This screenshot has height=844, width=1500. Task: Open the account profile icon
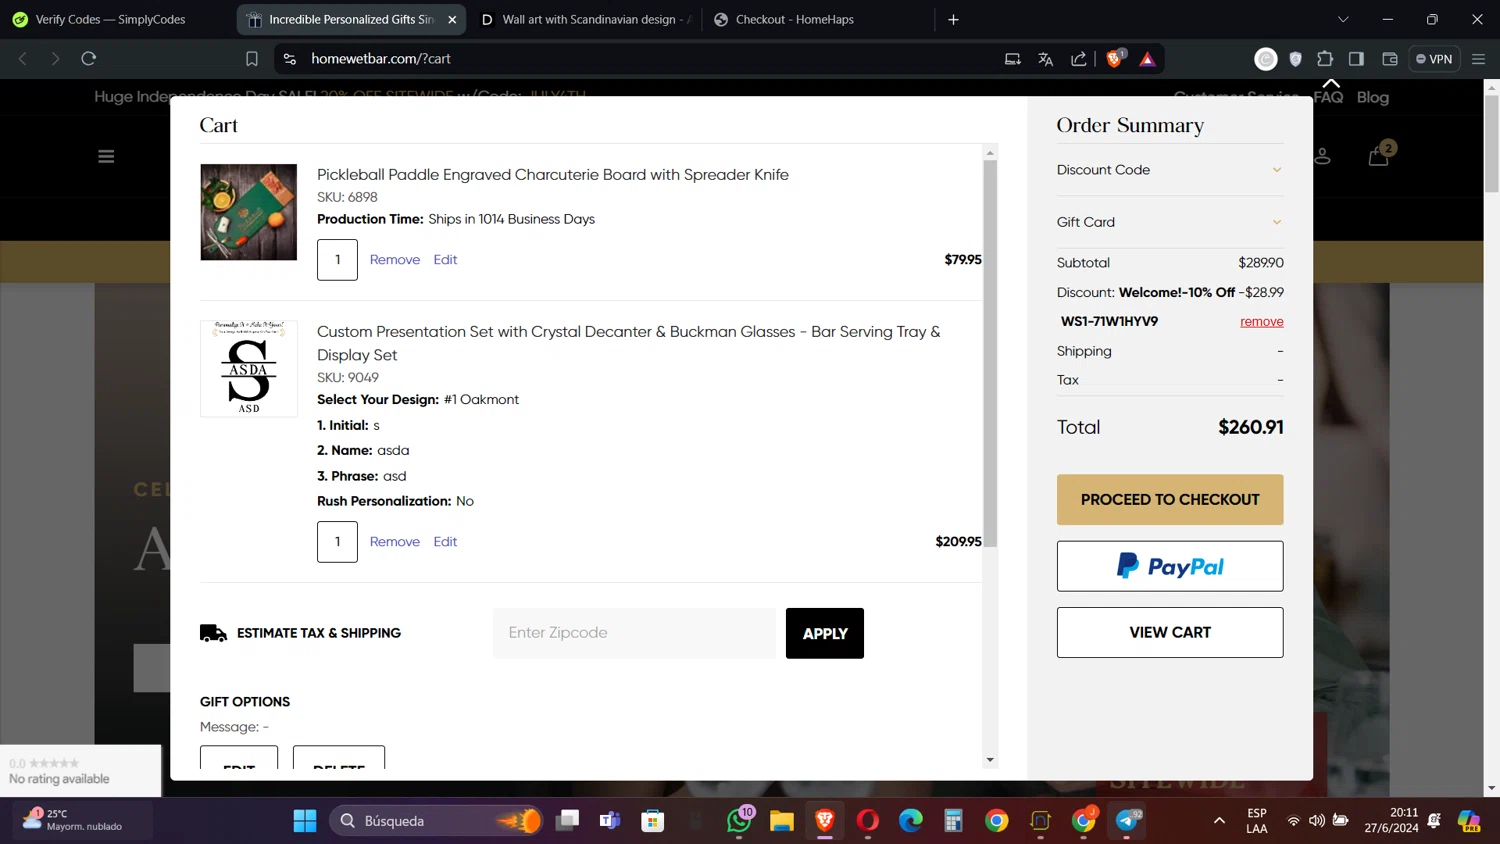pyautogui.click(x=1322, y=156)
